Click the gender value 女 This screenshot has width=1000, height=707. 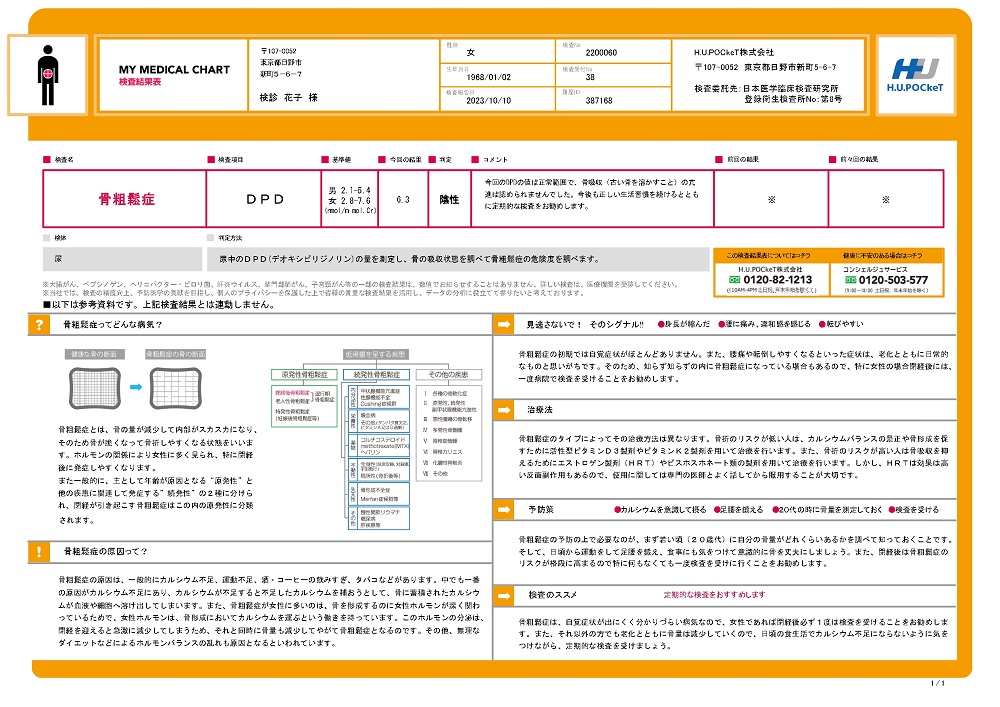point(471,52)
